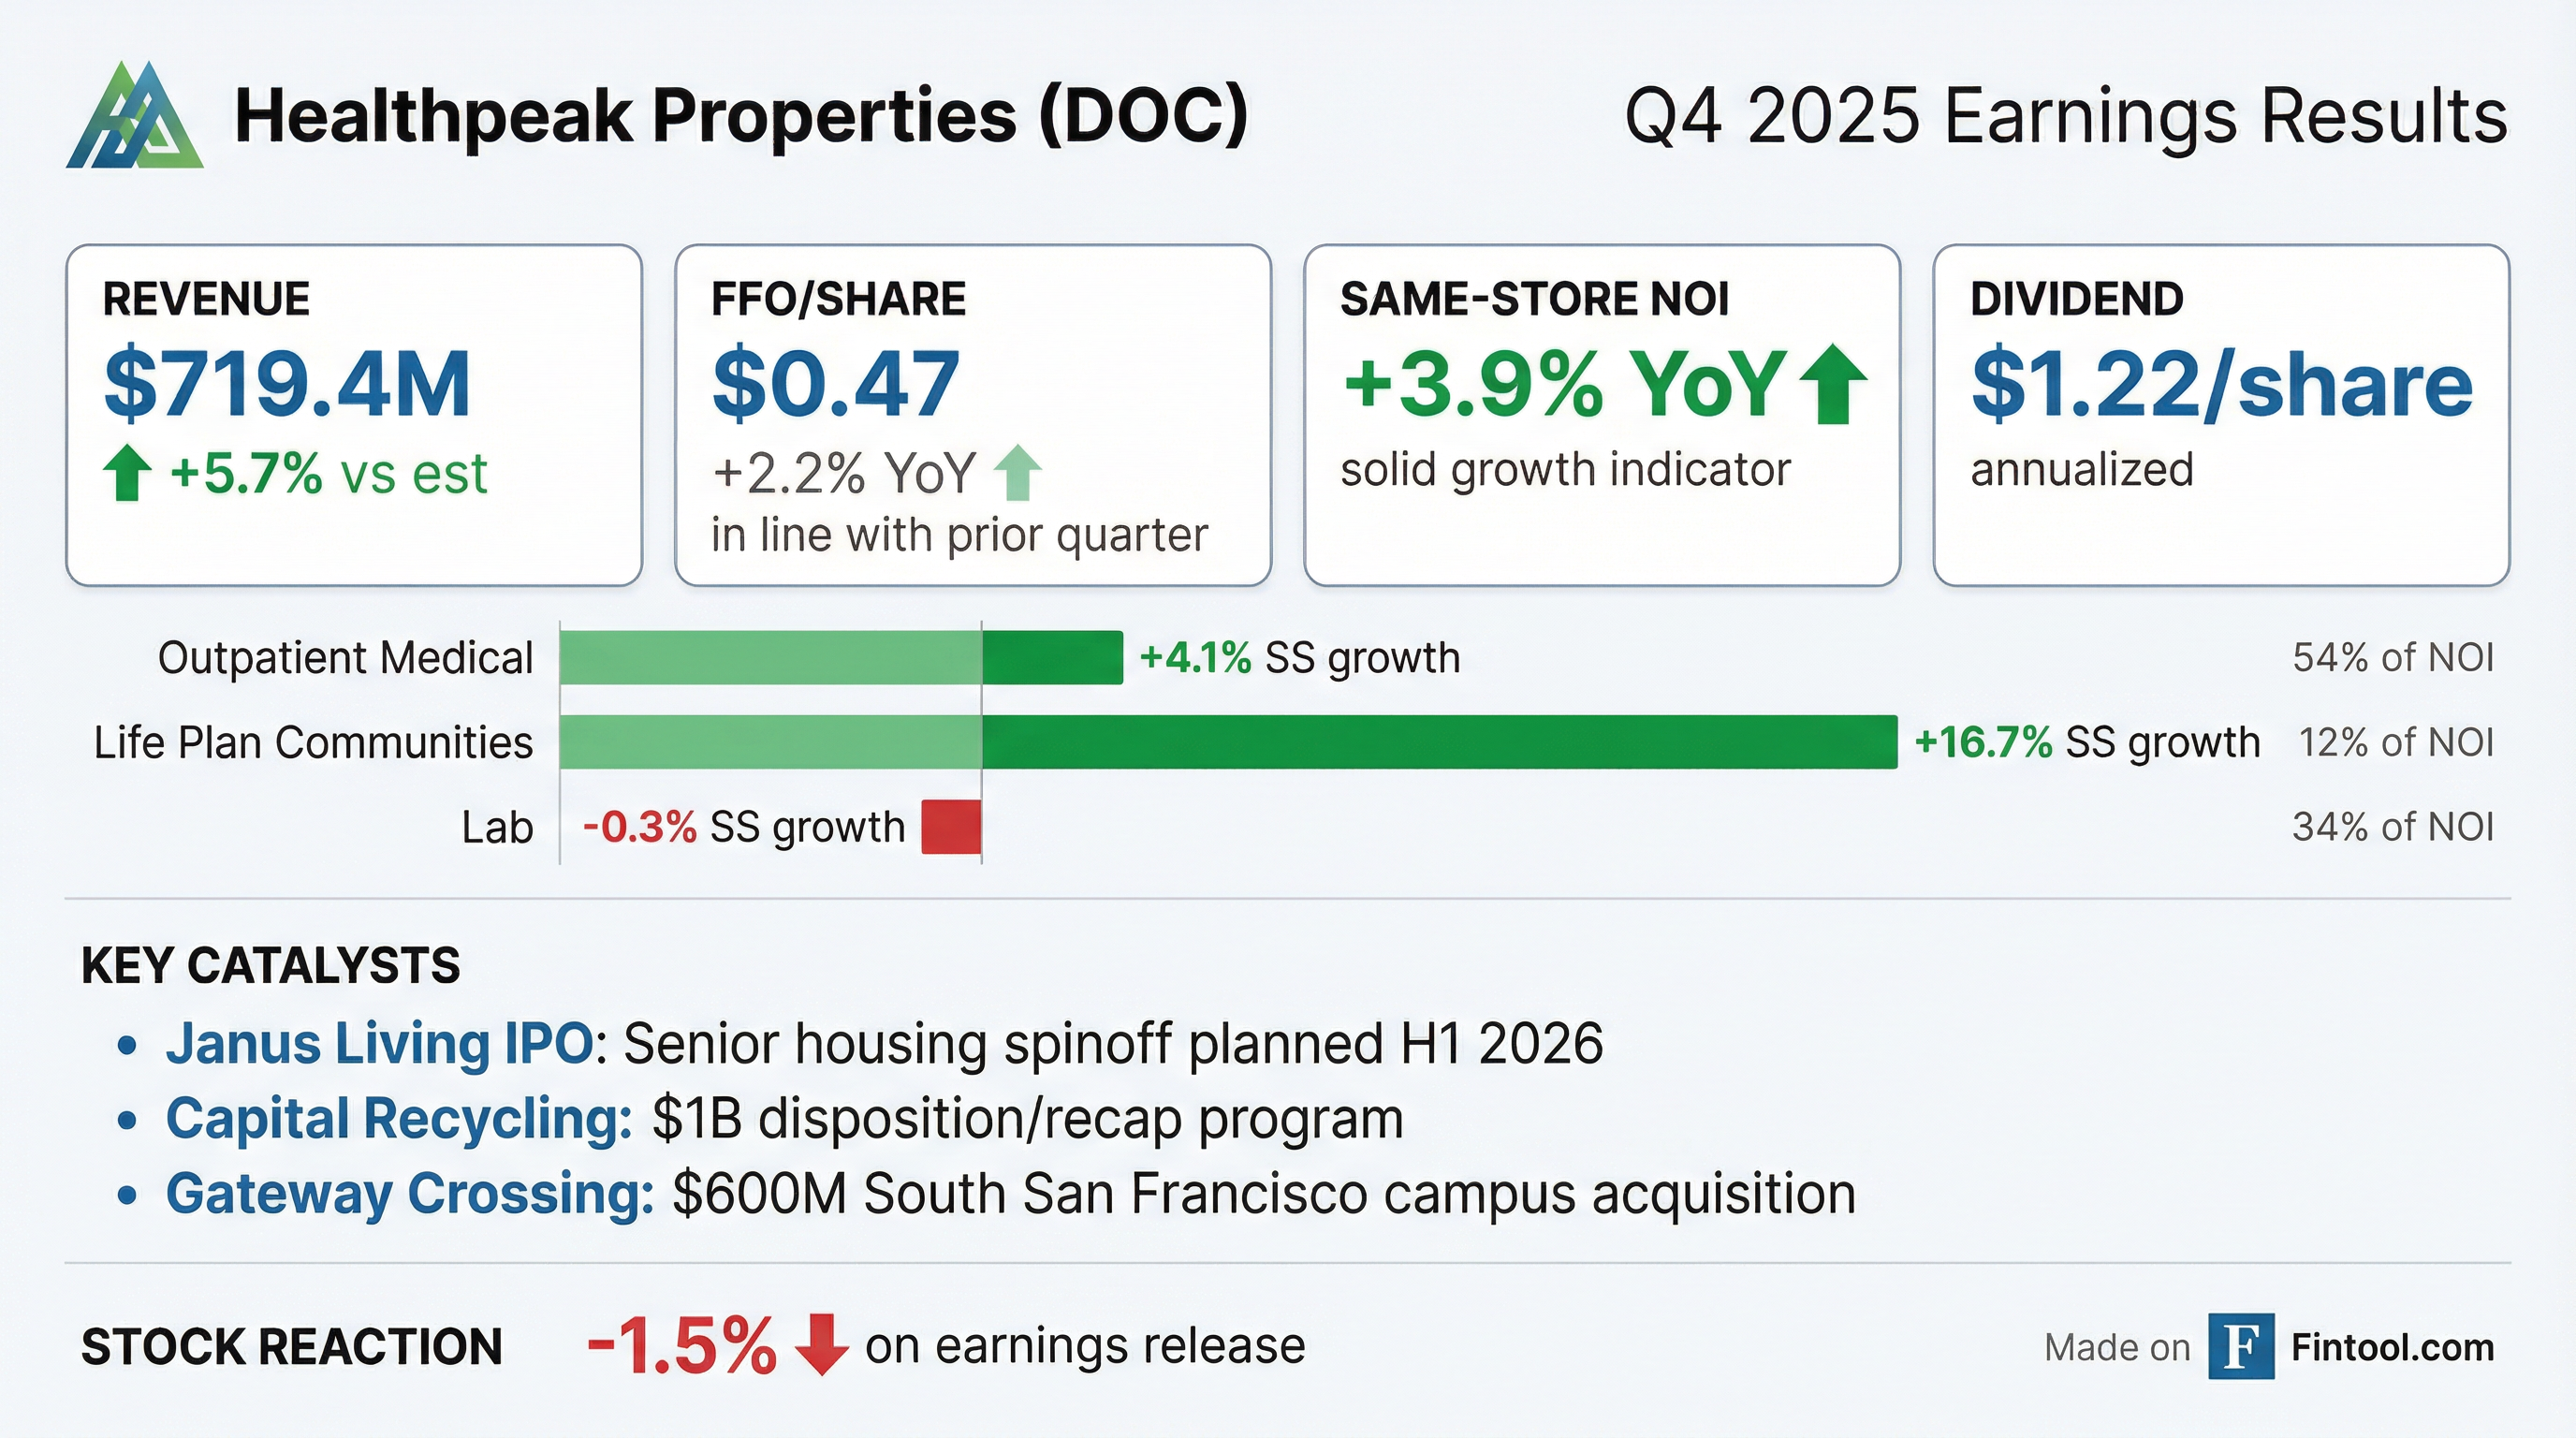Image resolution: width=2576 pixels, height=1438 pixels.
Task: Select the Dividend $1.22/share card
Action: click(2221, 415)
